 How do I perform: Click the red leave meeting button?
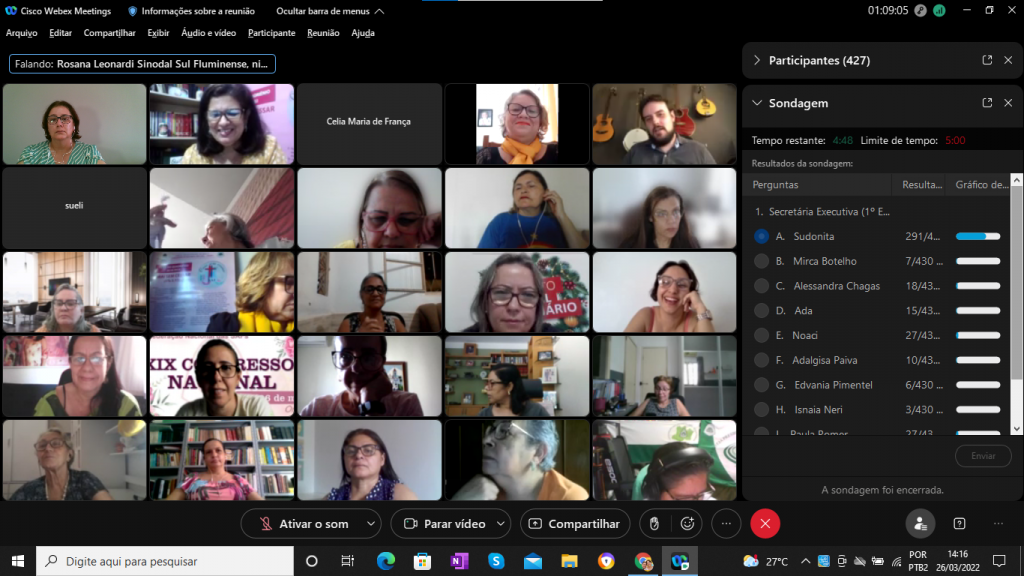(765, 523)
